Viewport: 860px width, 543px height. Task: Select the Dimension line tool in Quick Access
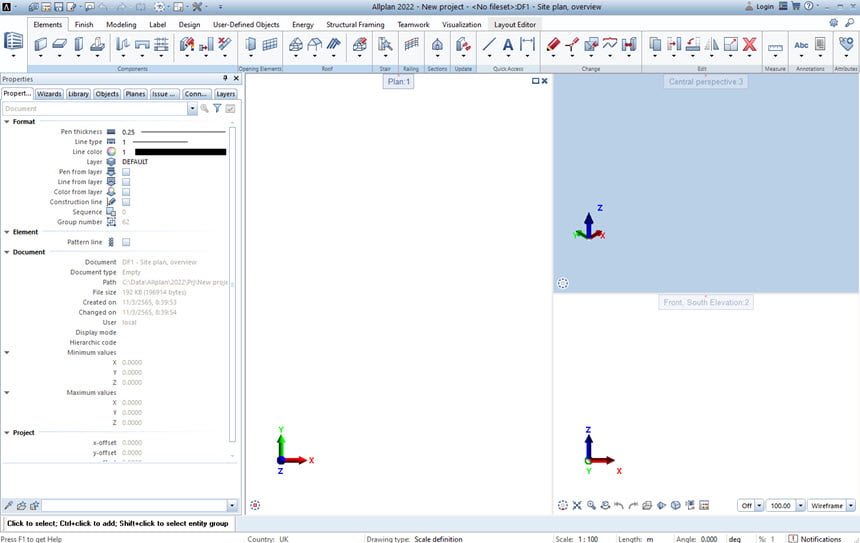point(527,44)
